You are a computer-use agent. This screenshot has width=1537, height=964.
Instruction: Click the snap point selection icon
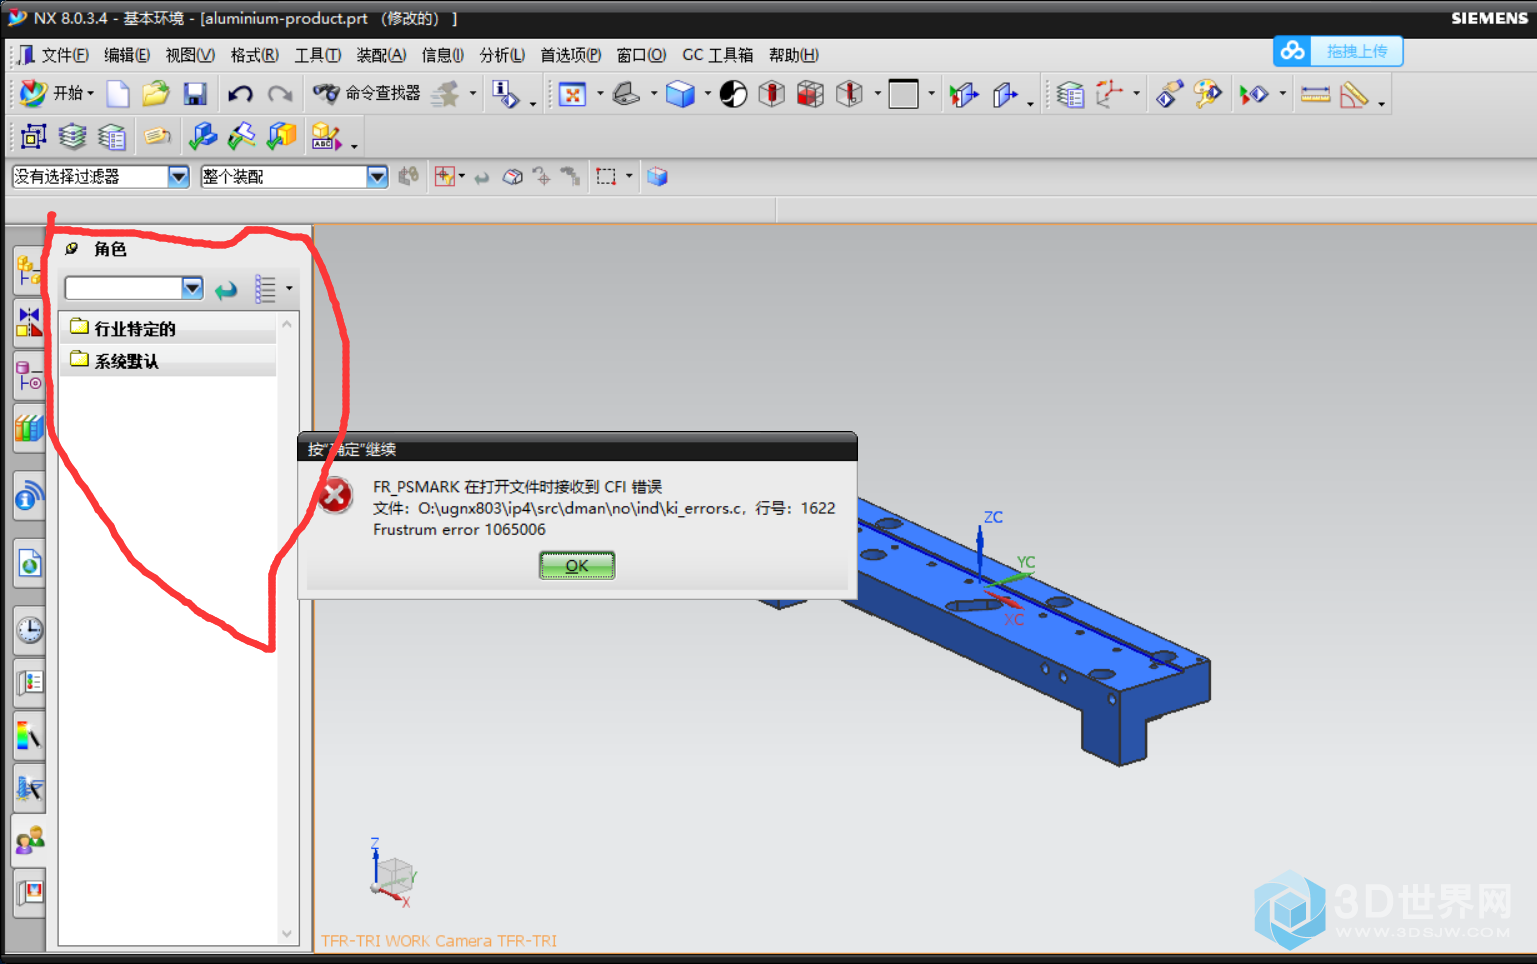tap(445, 177)
